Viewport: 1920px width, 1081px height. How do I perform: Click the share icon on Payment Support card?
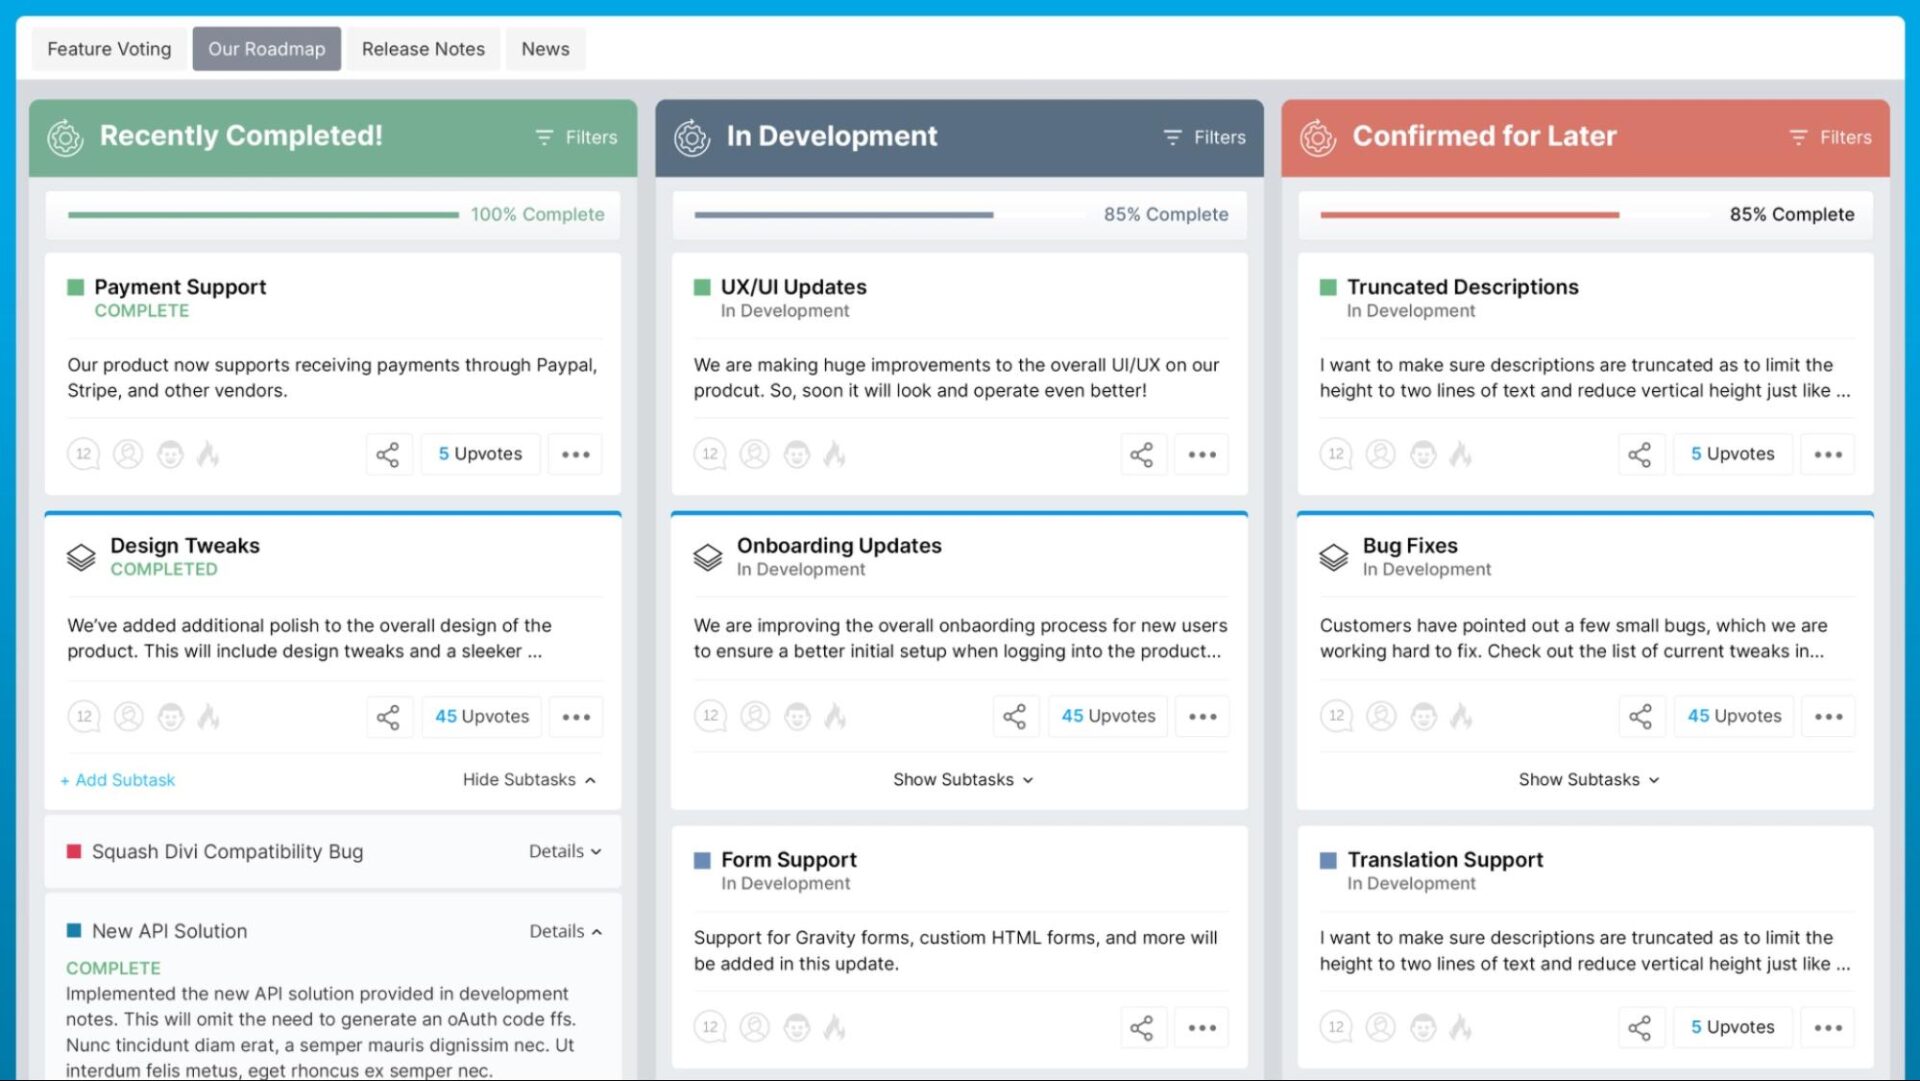pos(385,453)
